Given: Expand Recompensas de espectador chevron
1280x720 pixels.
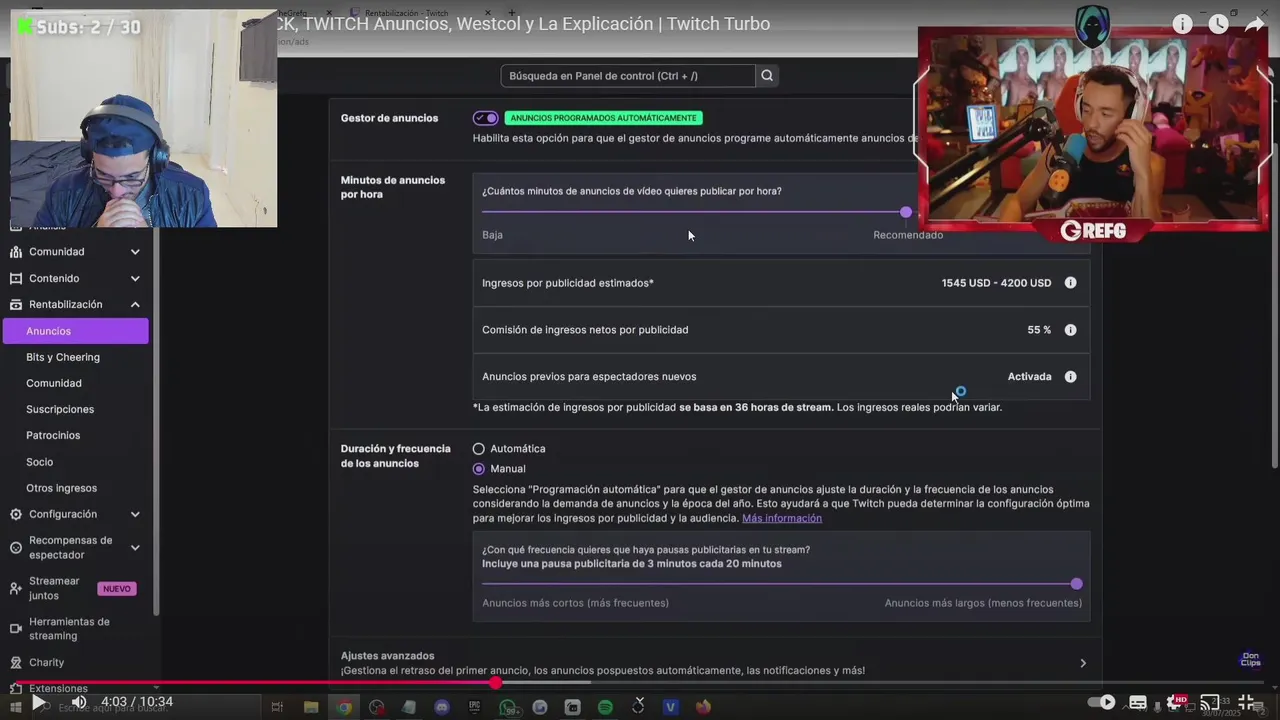Looking at the screenshot, I should pyautogui.click(x=135, y=548).
